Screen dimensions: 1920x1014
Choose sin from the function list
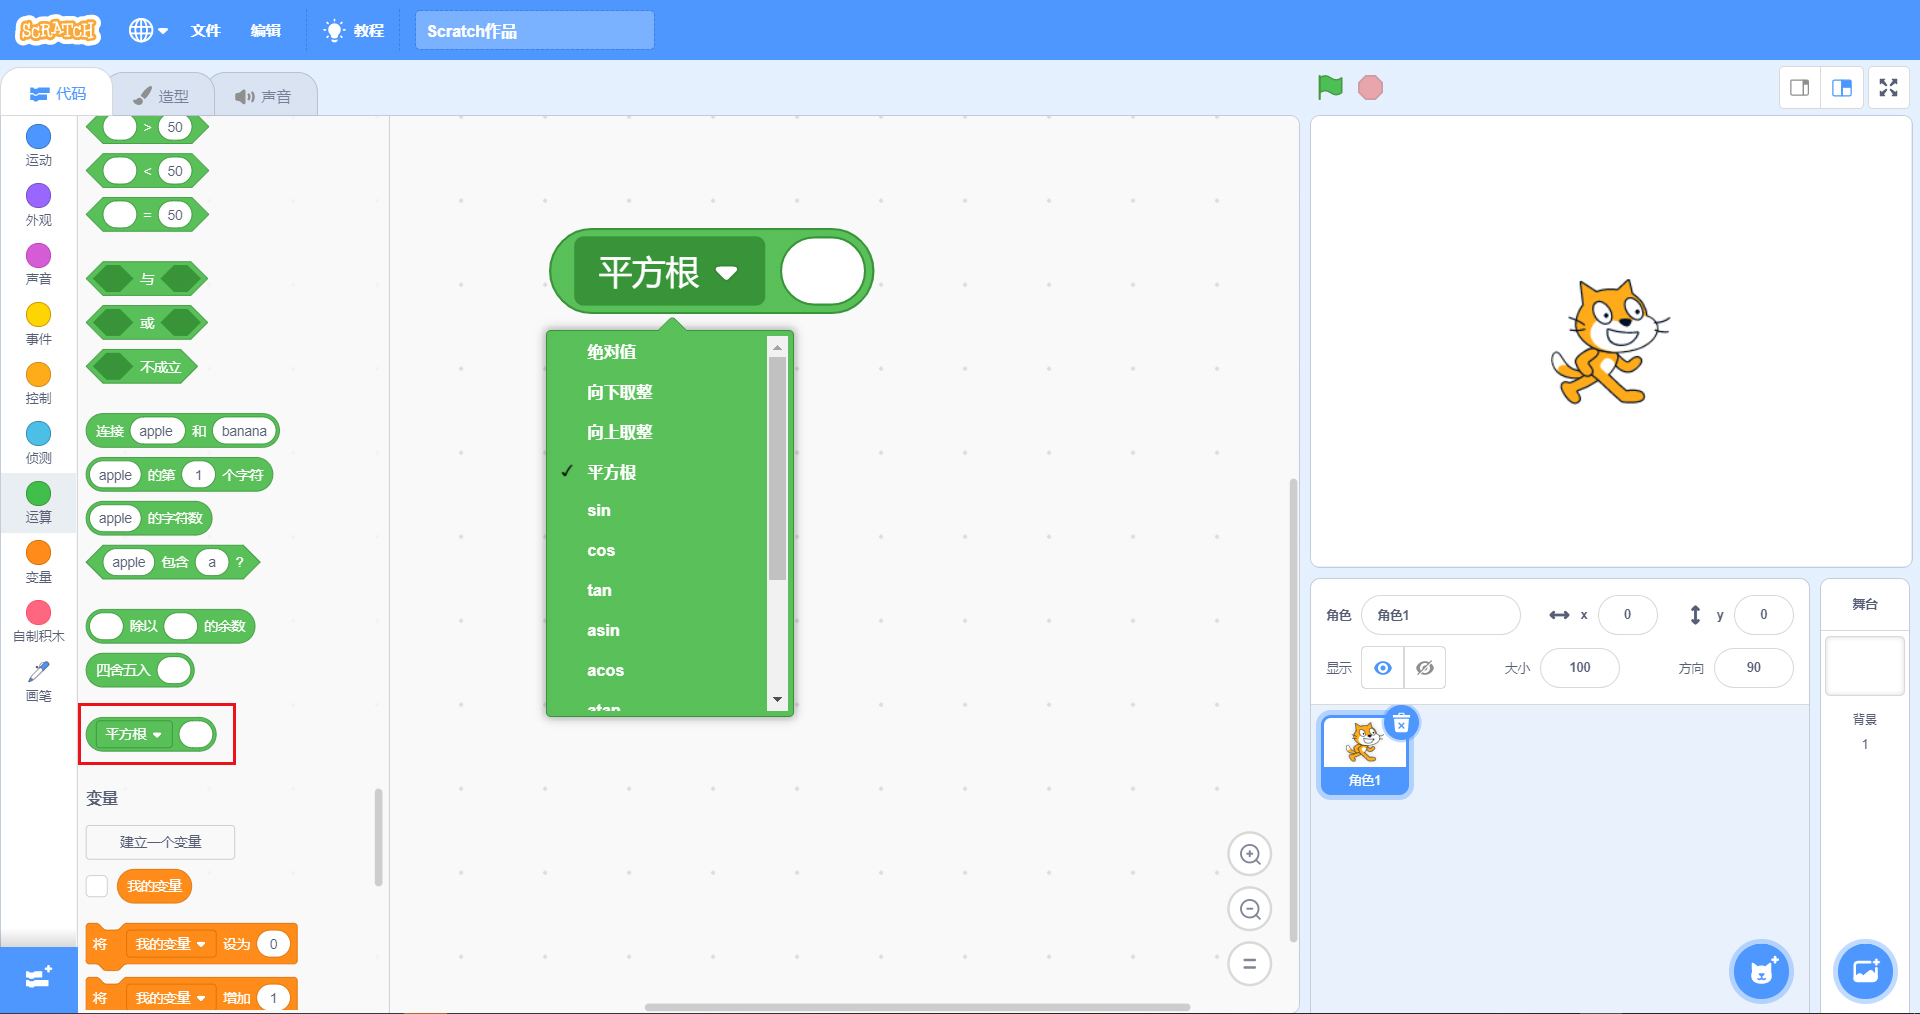click(599, 511)
